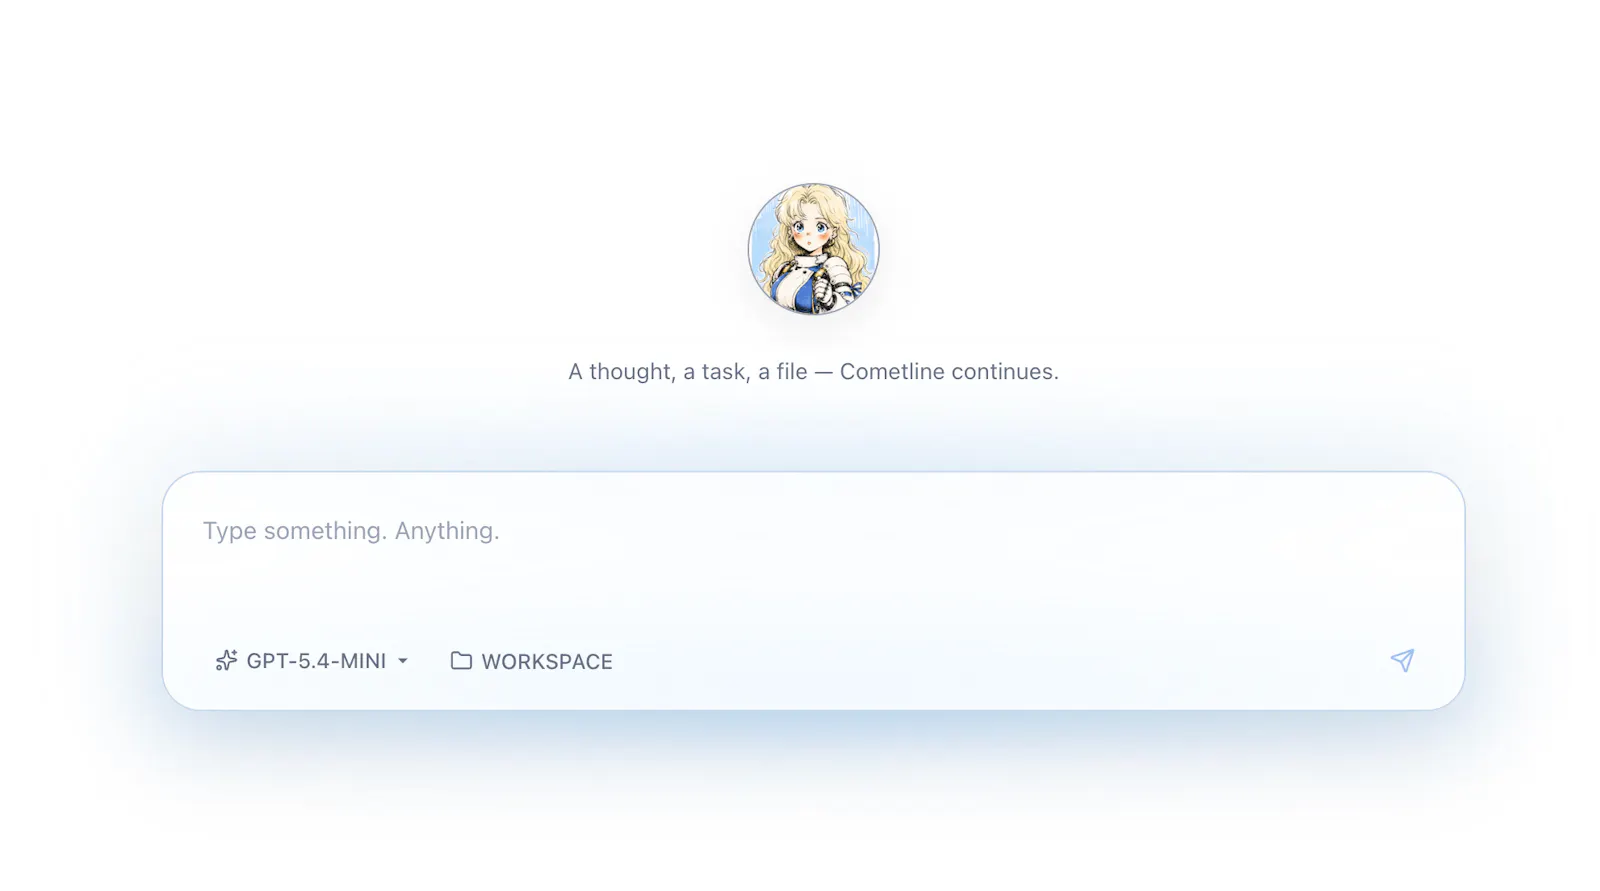Open the GPT-5.4-MINI model selector
This screenshot has height=891, width=1600.
click(x=312, y=661)
